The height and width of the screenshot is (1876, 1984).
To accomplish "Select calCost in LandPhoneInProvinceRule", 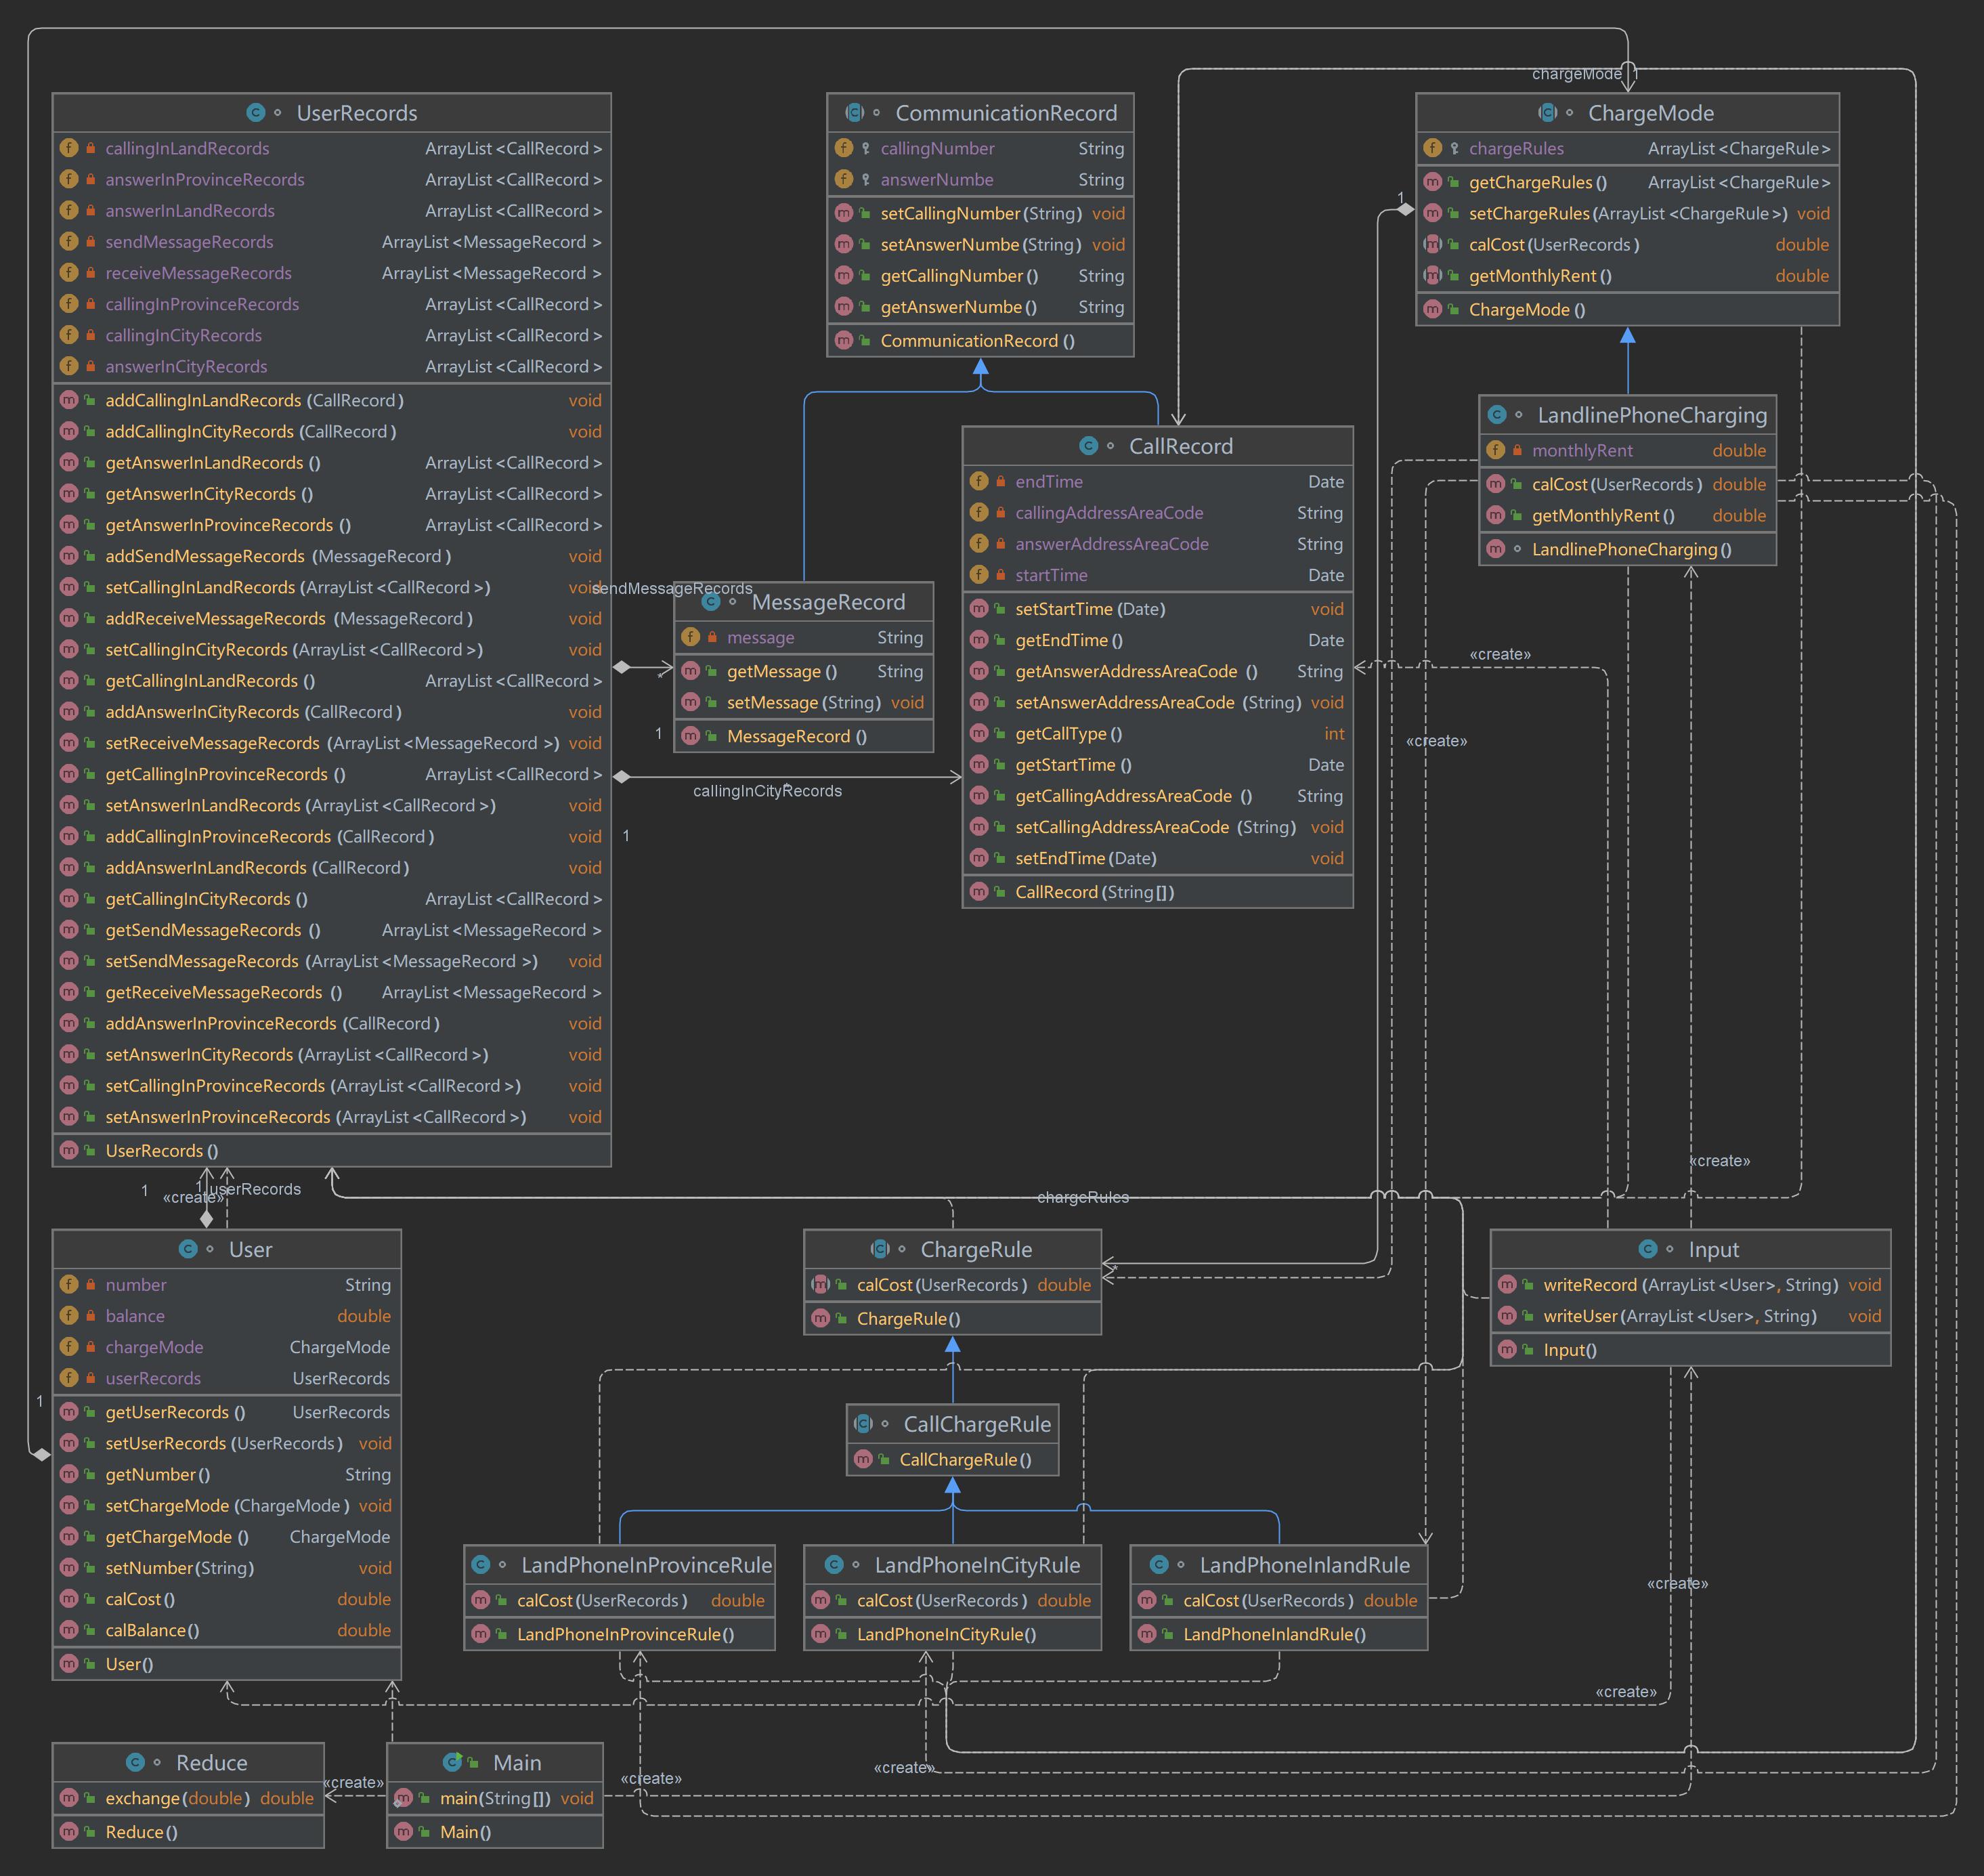I will [619, 1600].
